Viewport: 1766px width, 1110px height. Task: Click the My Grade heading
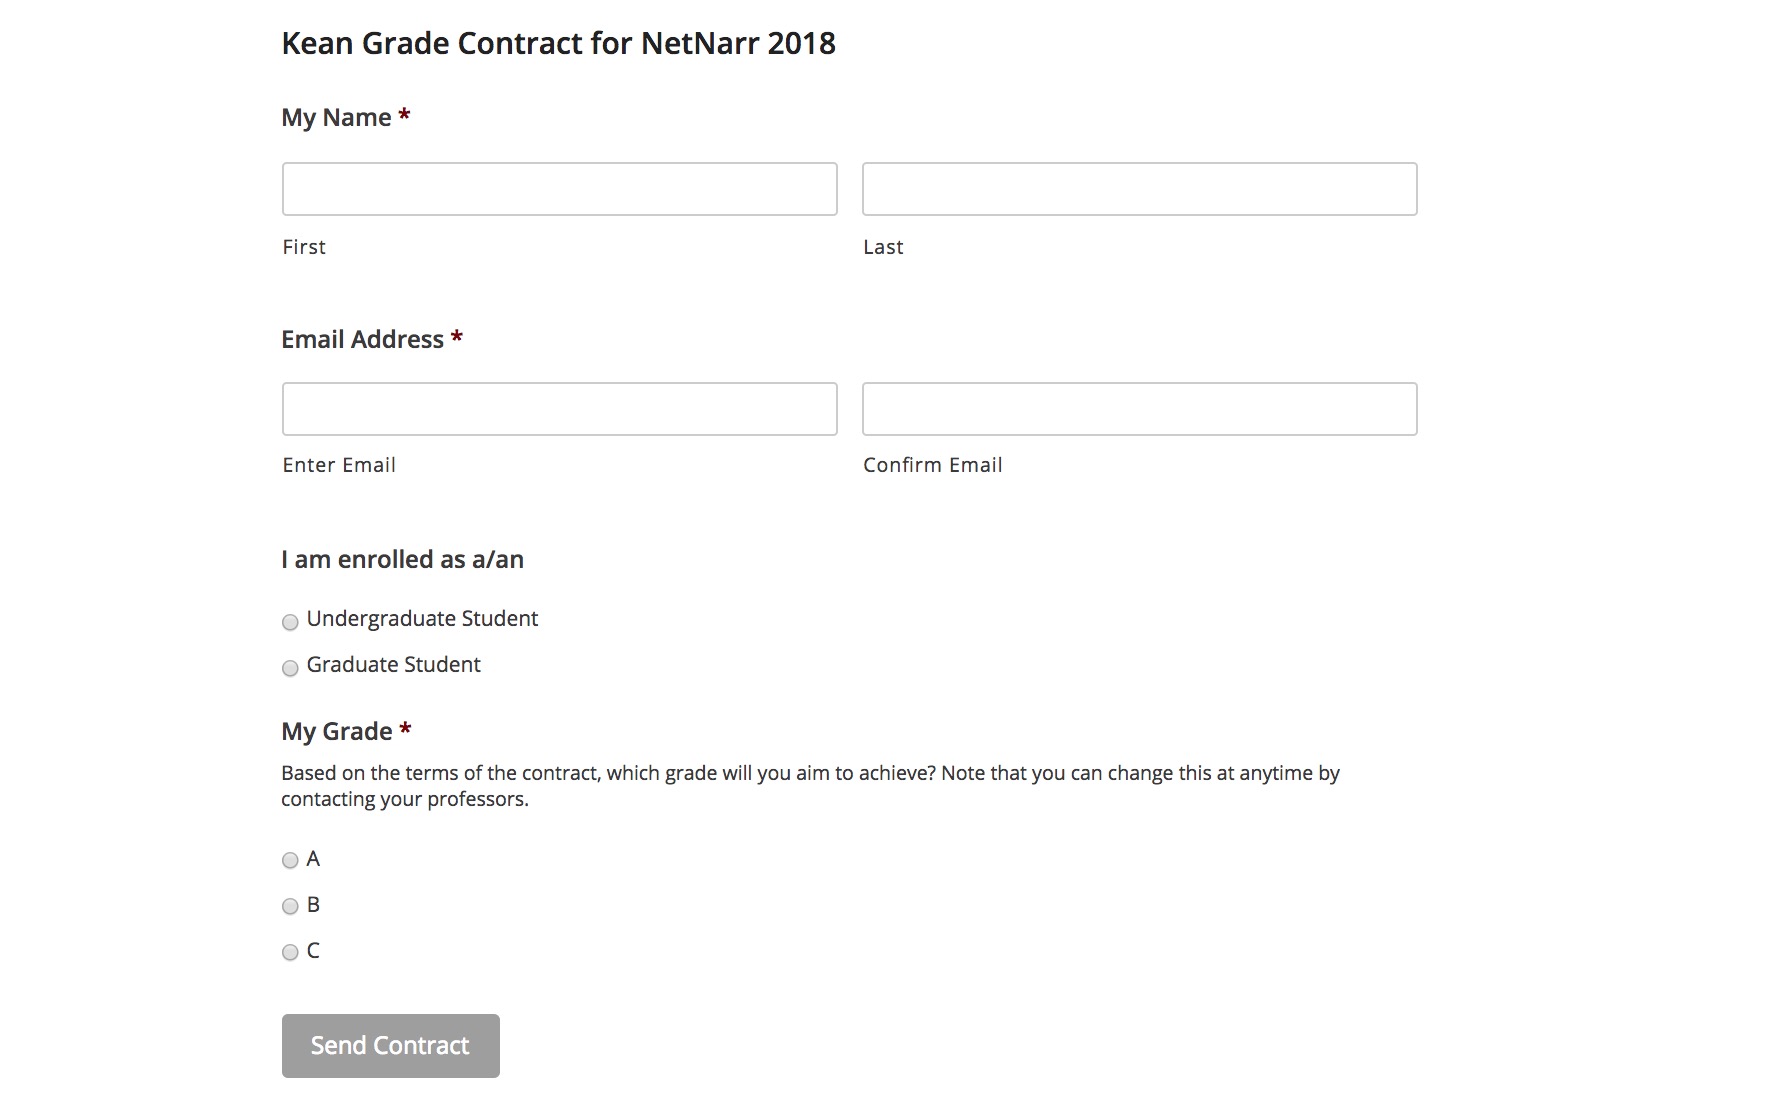(338, 731)
